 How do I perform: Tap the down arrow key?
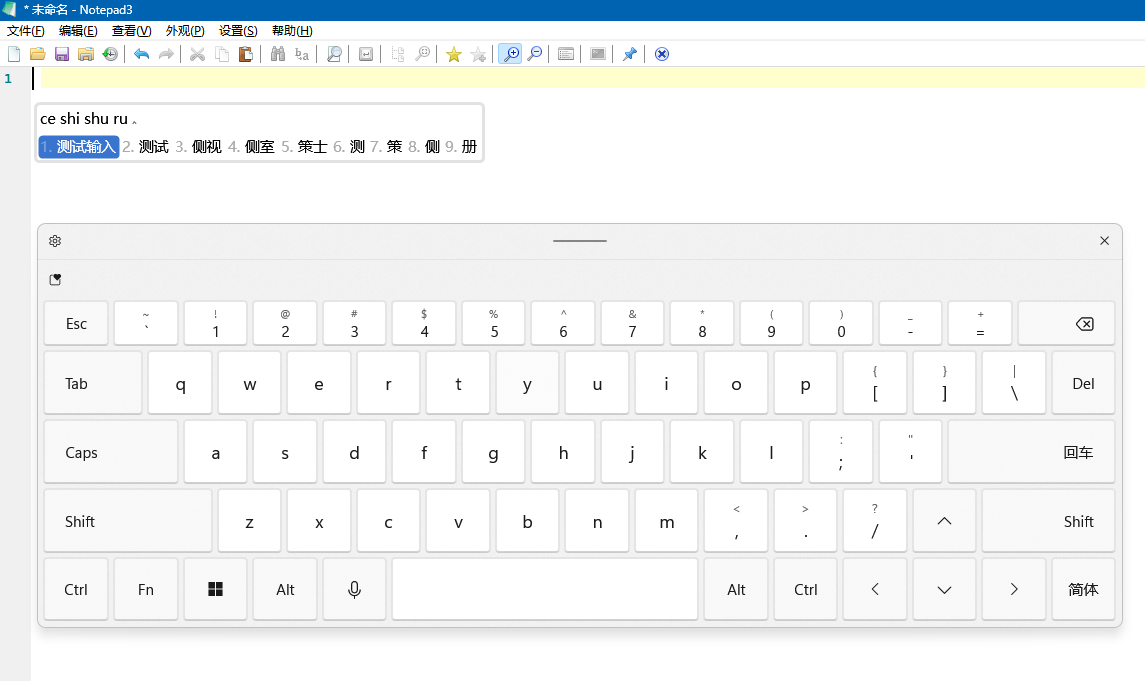click(x=944, y=590)
